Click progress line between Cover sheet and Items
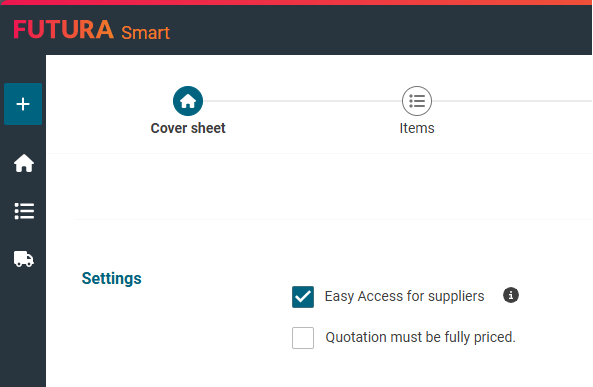 coord(302,101)
